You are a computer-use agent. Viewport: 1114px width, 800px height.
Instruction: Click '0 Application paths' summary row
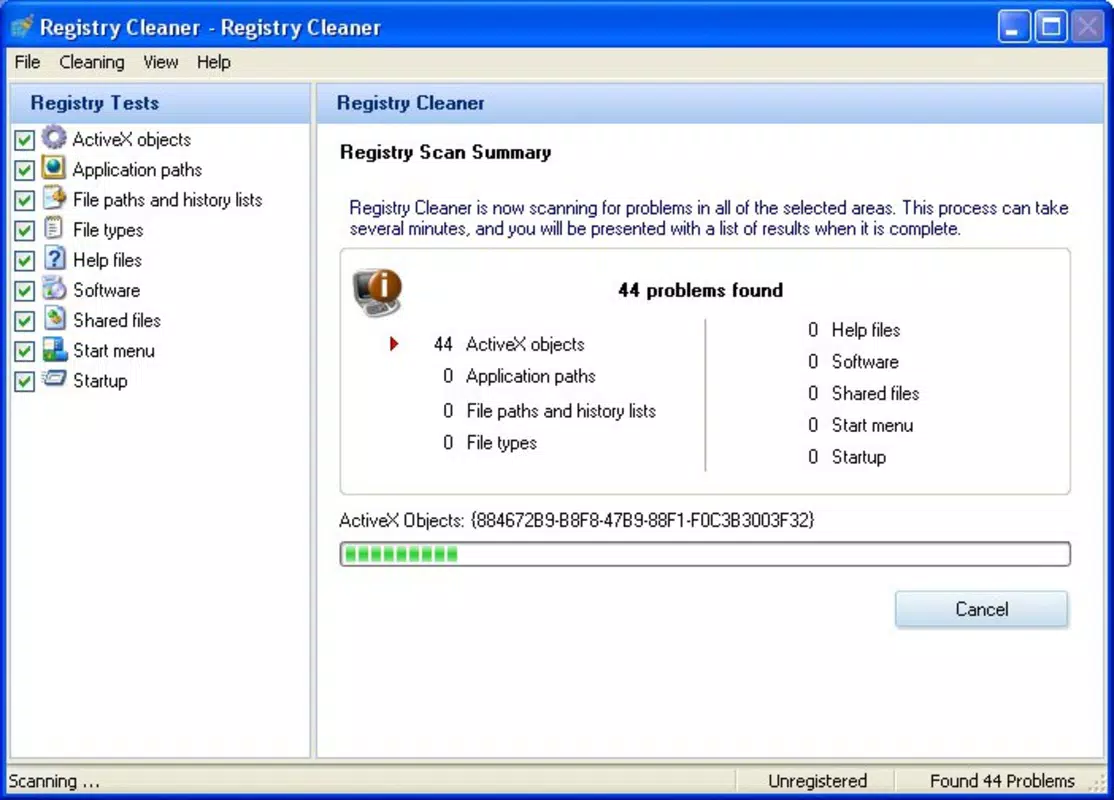coord(519,376)
